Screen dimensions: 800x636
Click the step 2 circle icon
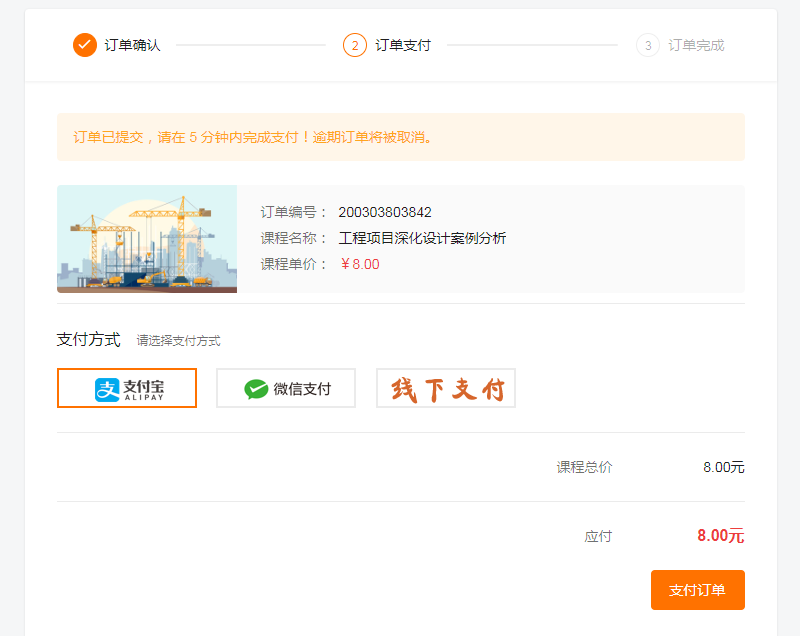pyautogui.click(x=355, y=45)
